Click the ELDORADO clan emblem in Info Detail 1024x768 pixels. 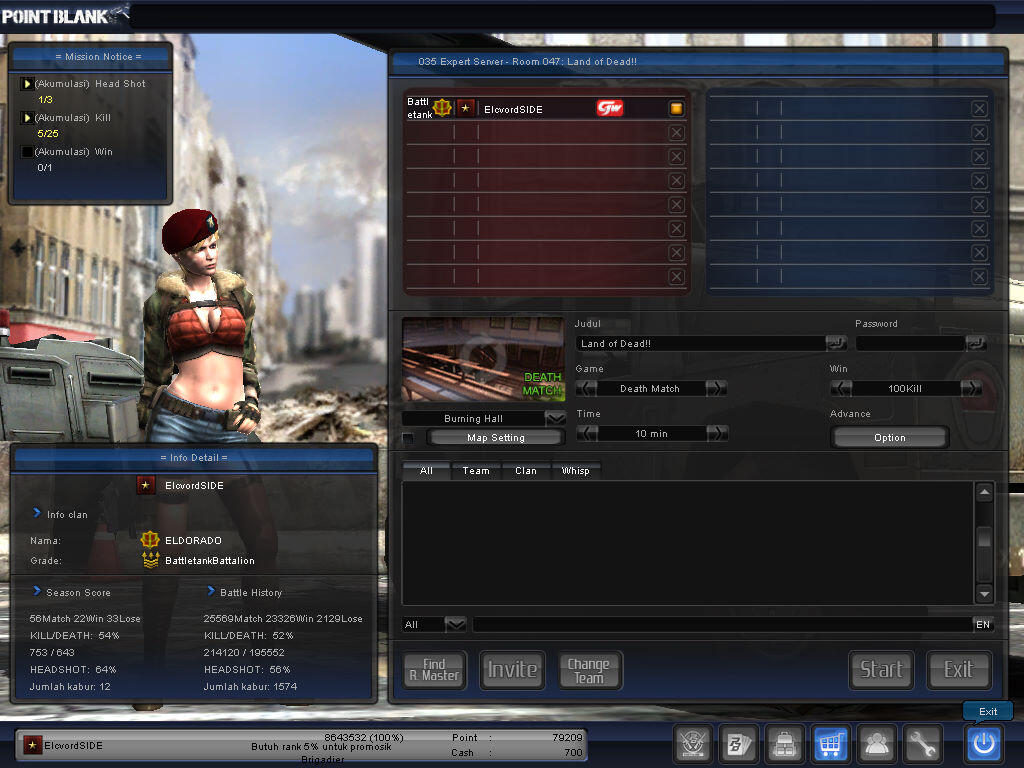point(150,539)
